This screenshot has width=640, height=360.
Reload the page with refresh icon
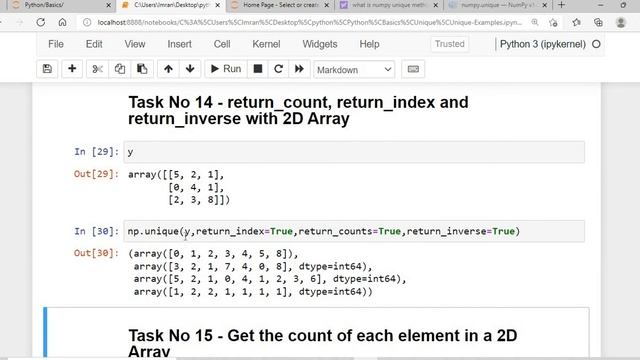point(40,22)
